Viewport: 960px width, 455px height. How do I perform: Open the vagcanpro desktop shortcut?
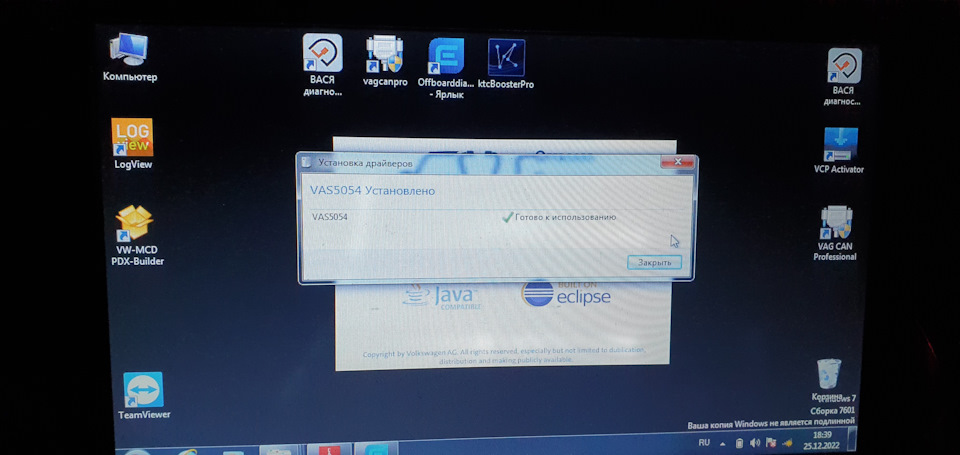(384, 61)
